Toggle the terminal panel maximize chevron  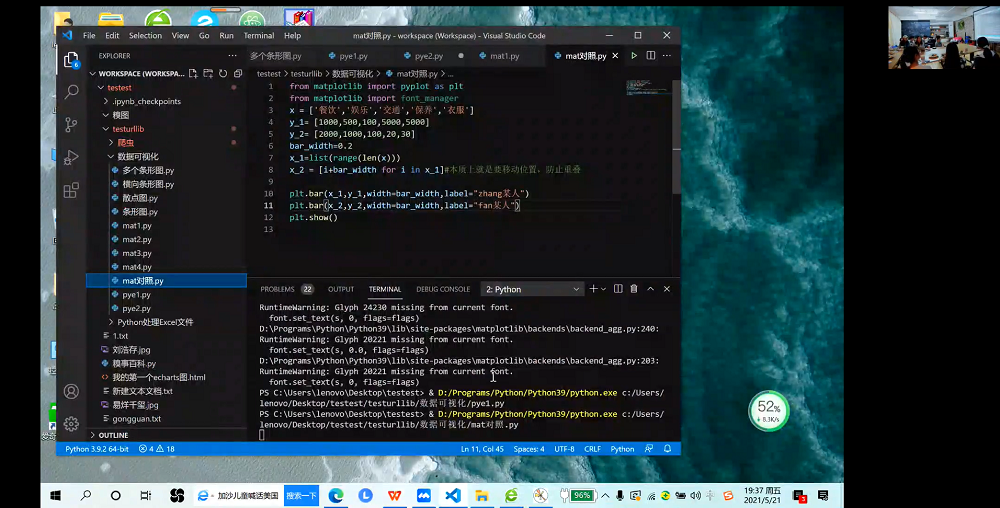point(651,289)
